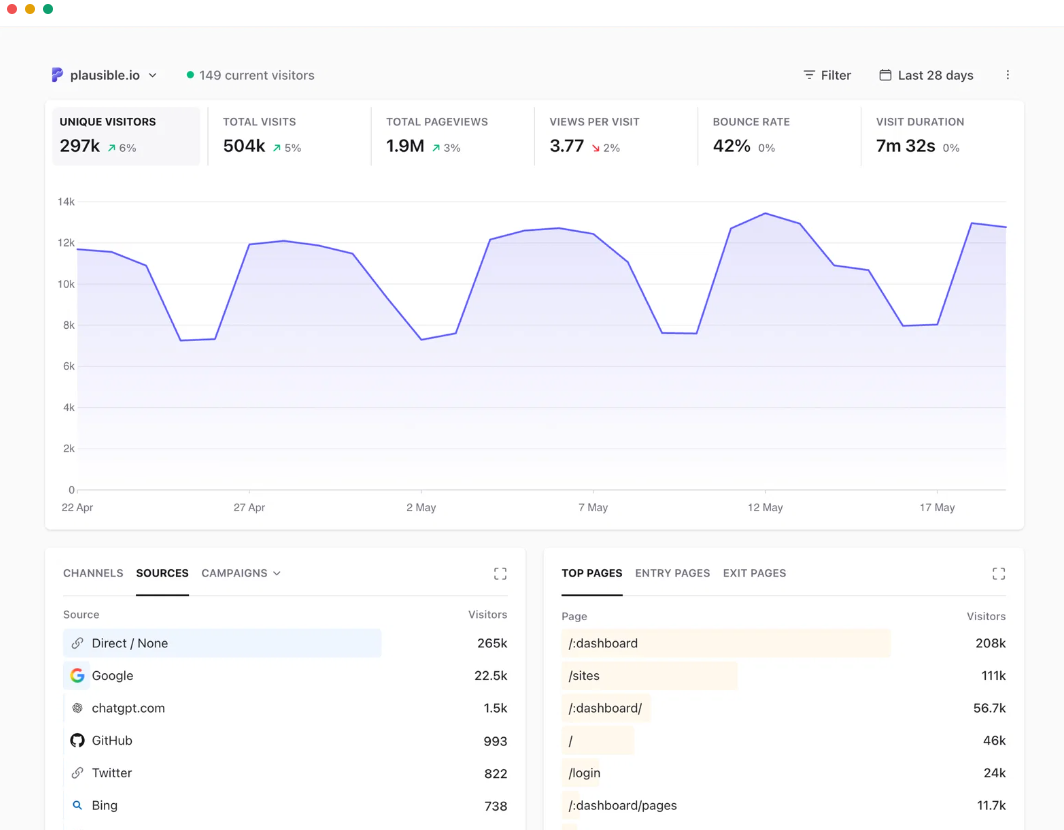Screen dimensions: 1064x830
Task: Open the 149 current visitors realtime view
Action: click(250, 75)
